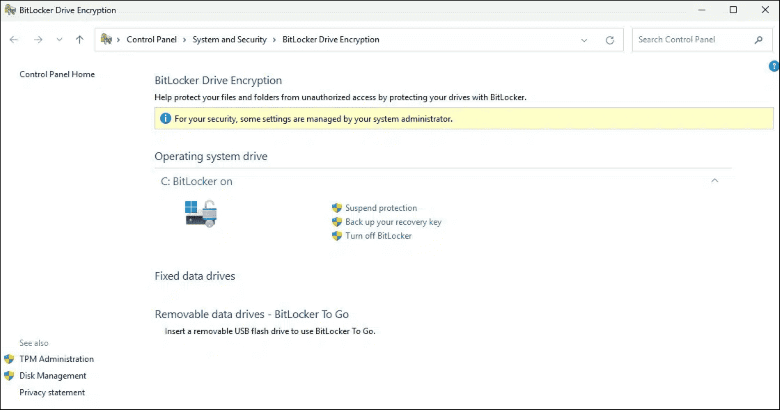Click the administrator-managed settings banner text
The image size is (780, 410).
pos(313,119)
